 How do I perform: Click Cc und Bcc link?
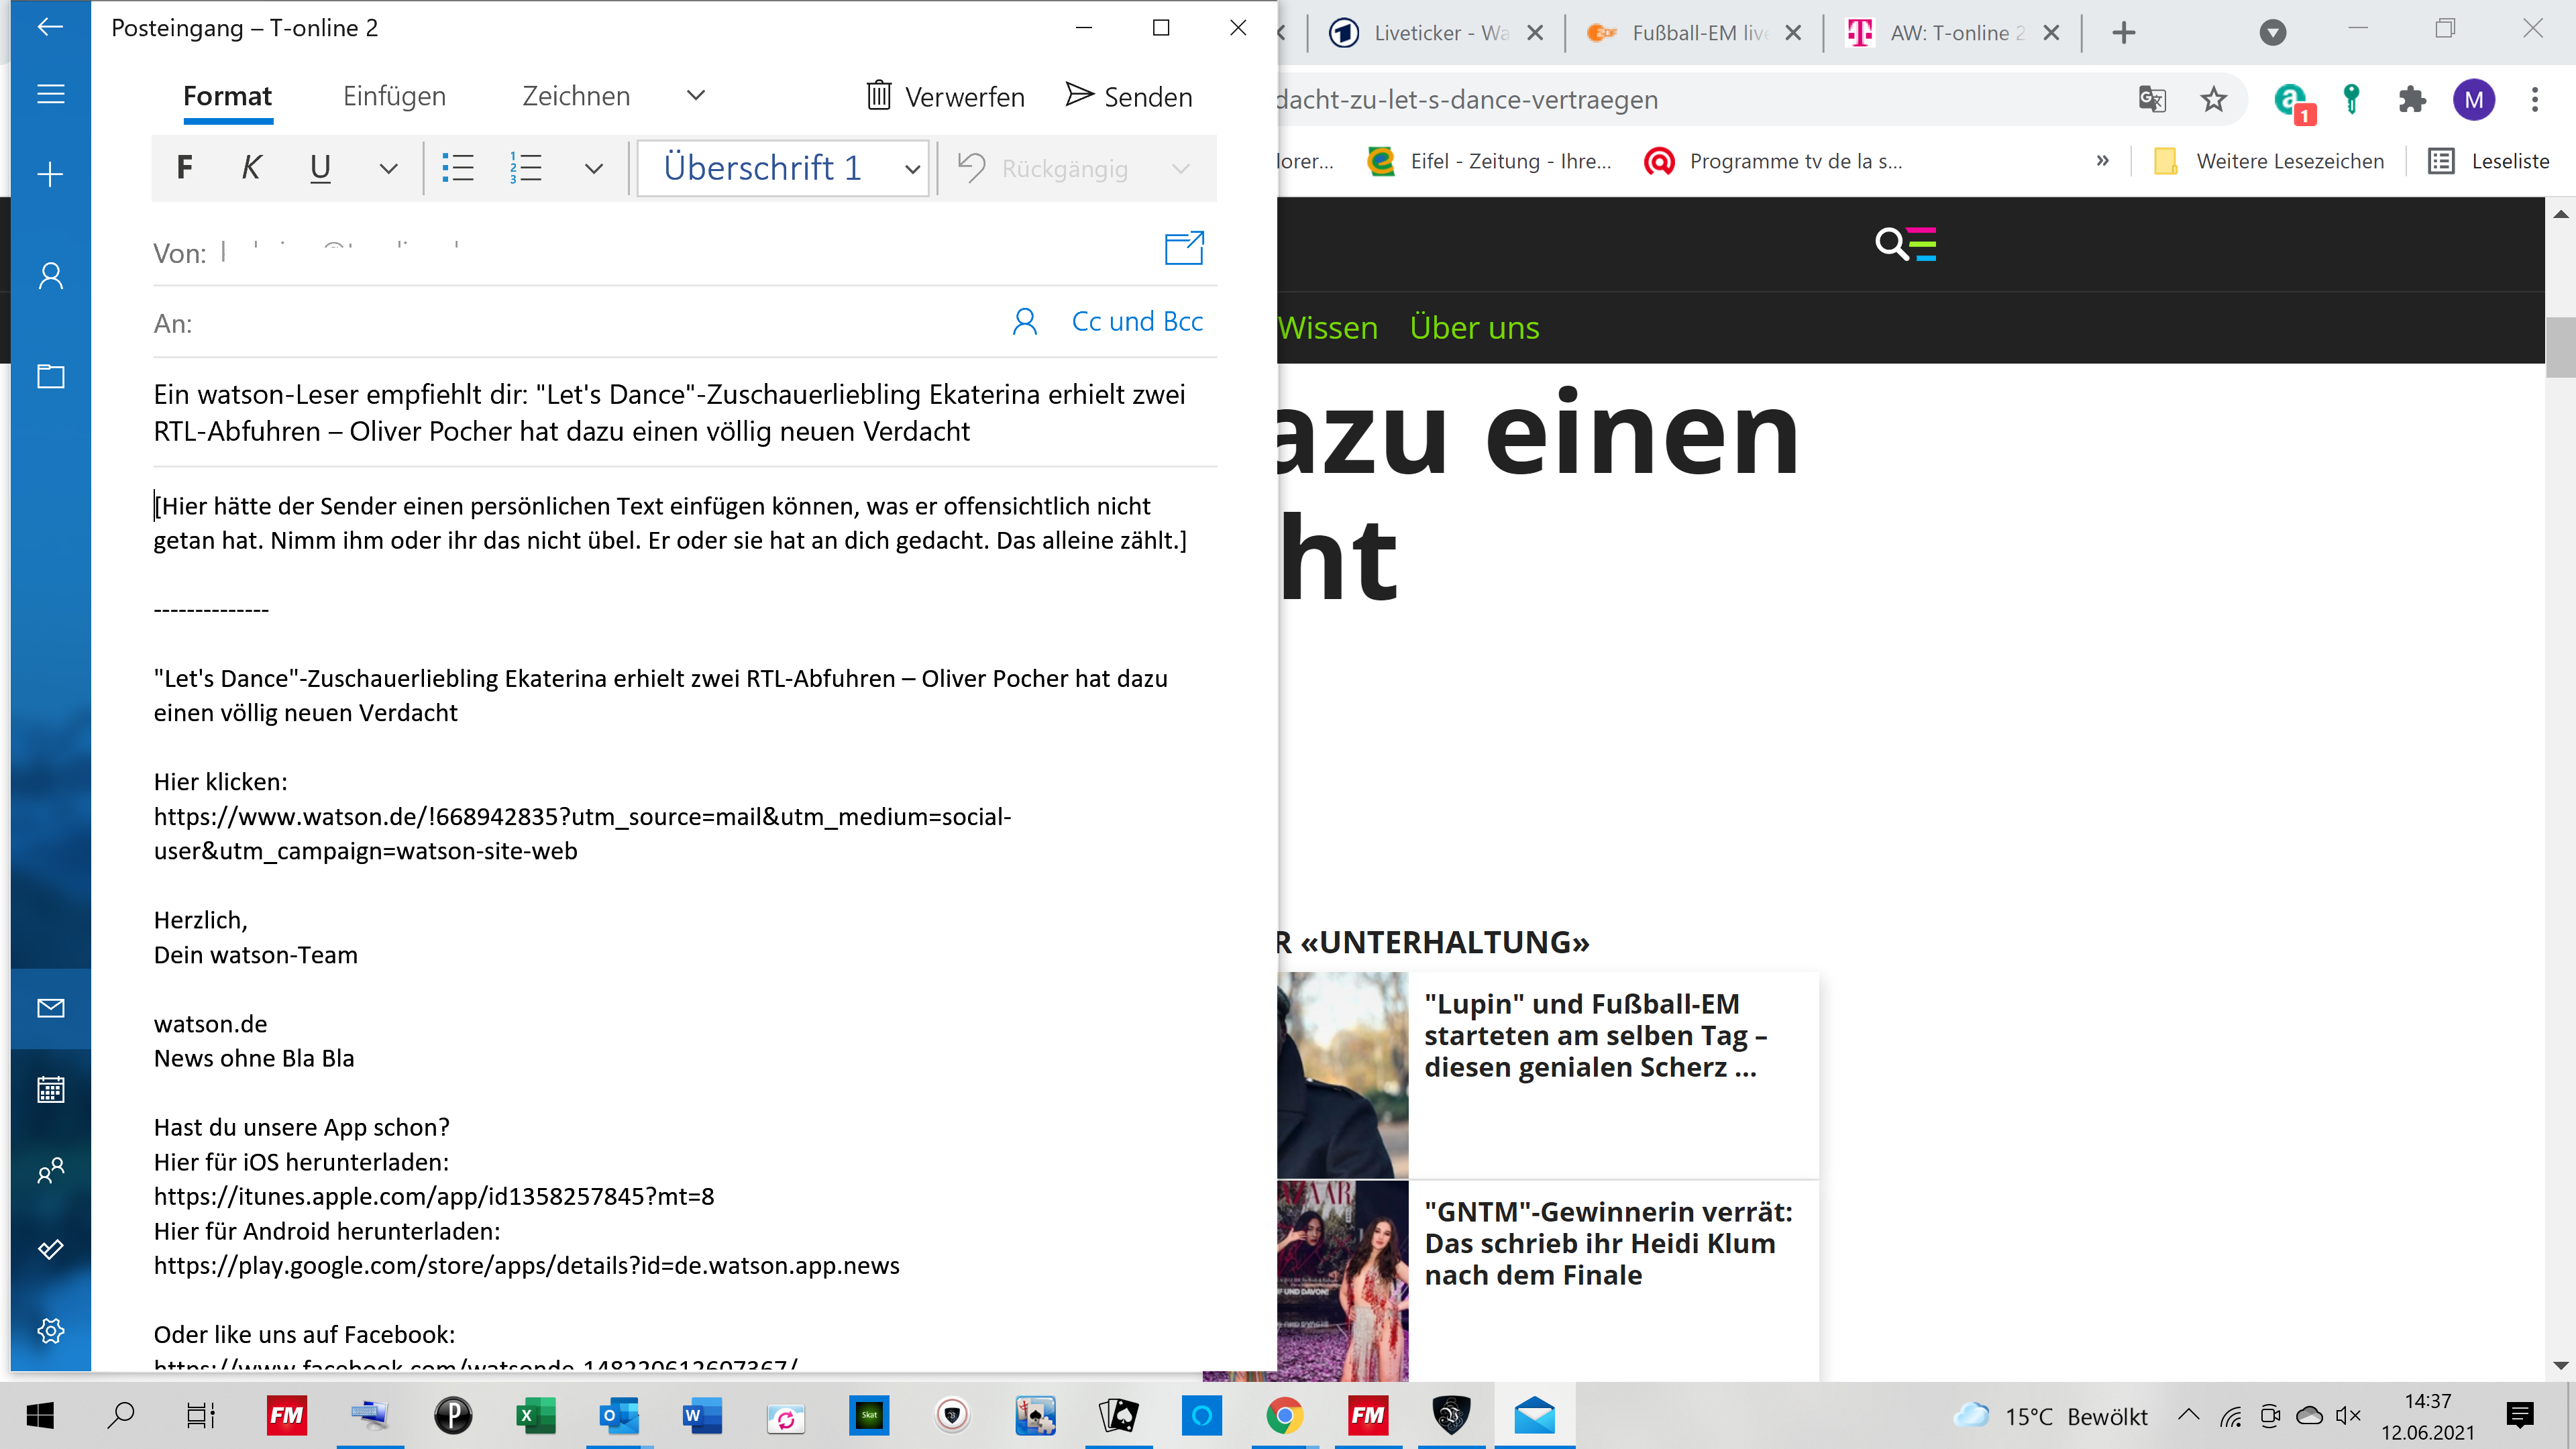click(1137, 322)
